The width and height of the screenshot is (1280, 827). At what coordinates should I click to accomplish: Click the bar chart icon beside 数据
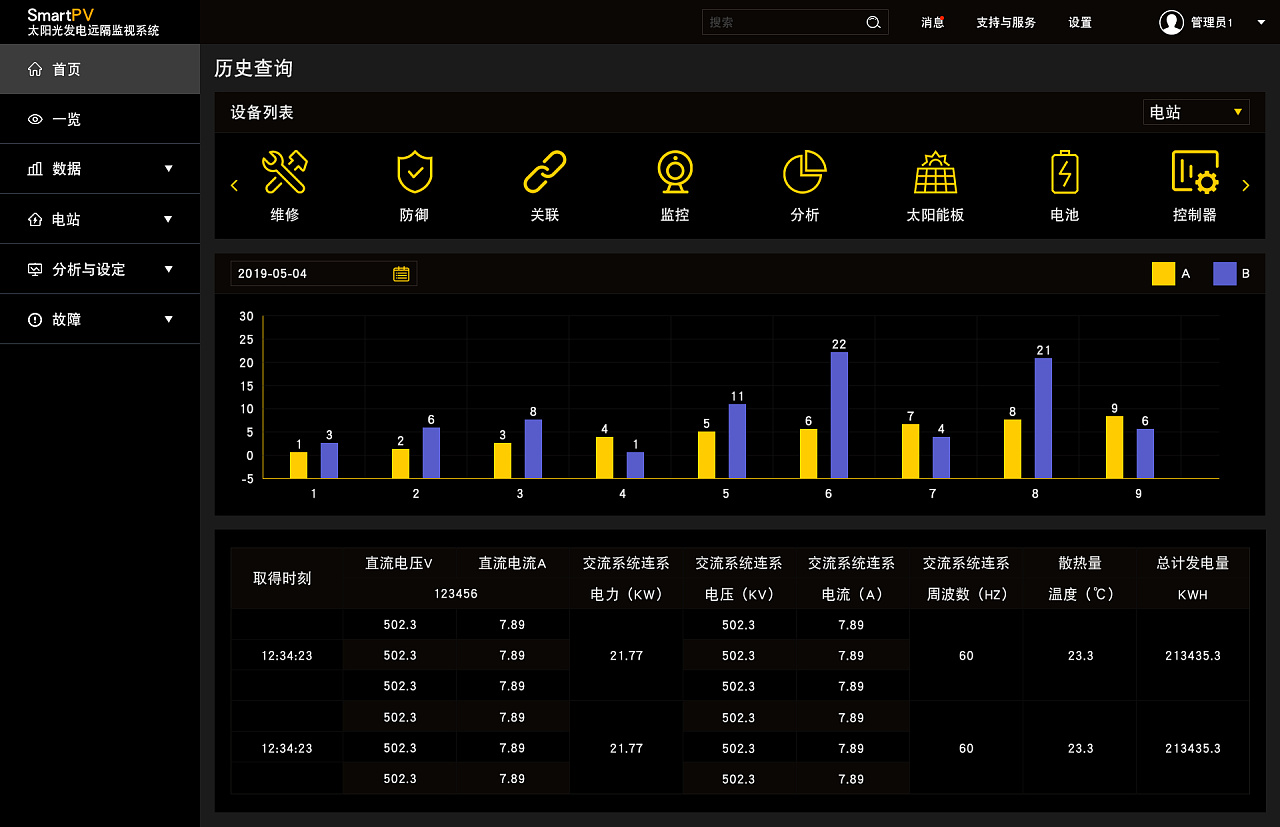click(x=35, y=169)
